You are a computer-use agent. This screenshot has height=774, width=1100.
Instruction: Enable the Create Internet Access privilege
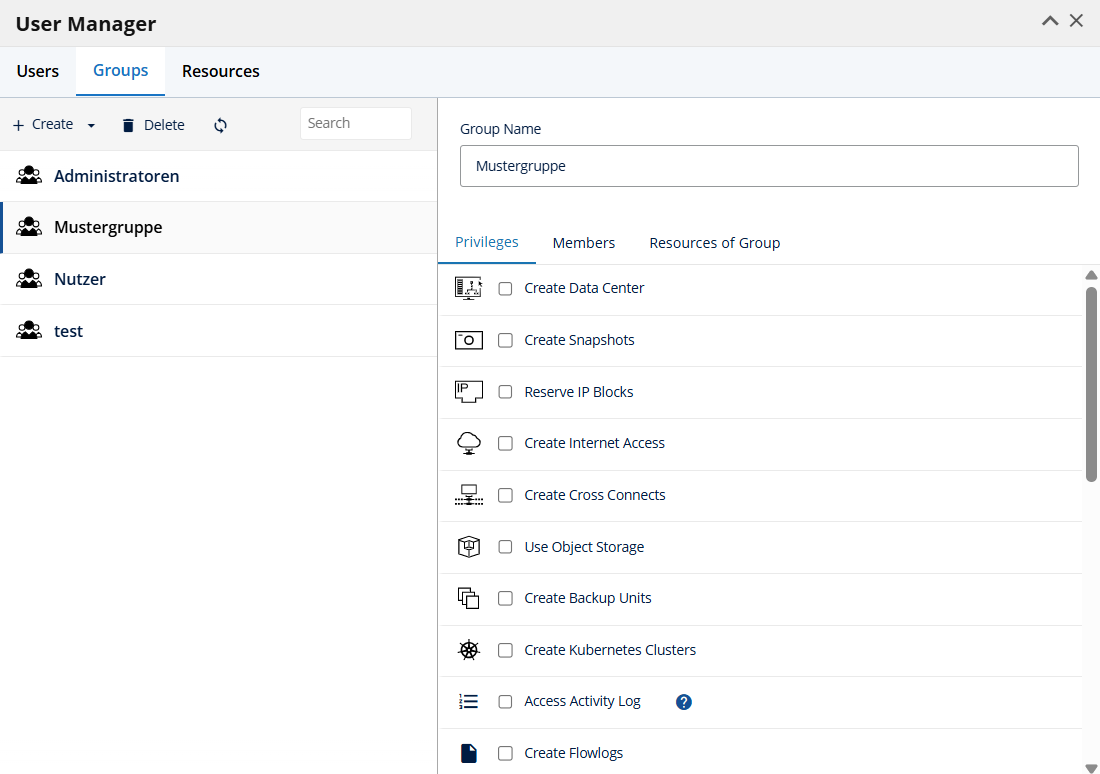505,443
